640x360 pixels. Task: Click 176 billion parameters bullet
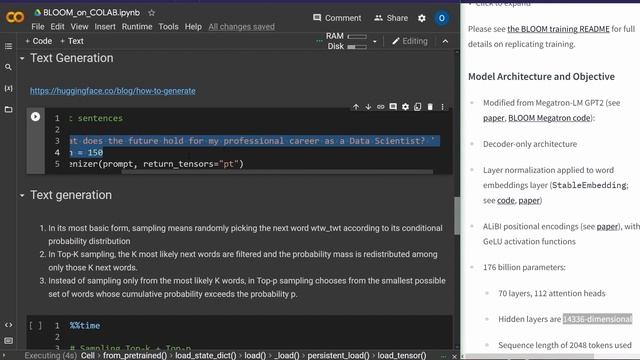(524, 267)
